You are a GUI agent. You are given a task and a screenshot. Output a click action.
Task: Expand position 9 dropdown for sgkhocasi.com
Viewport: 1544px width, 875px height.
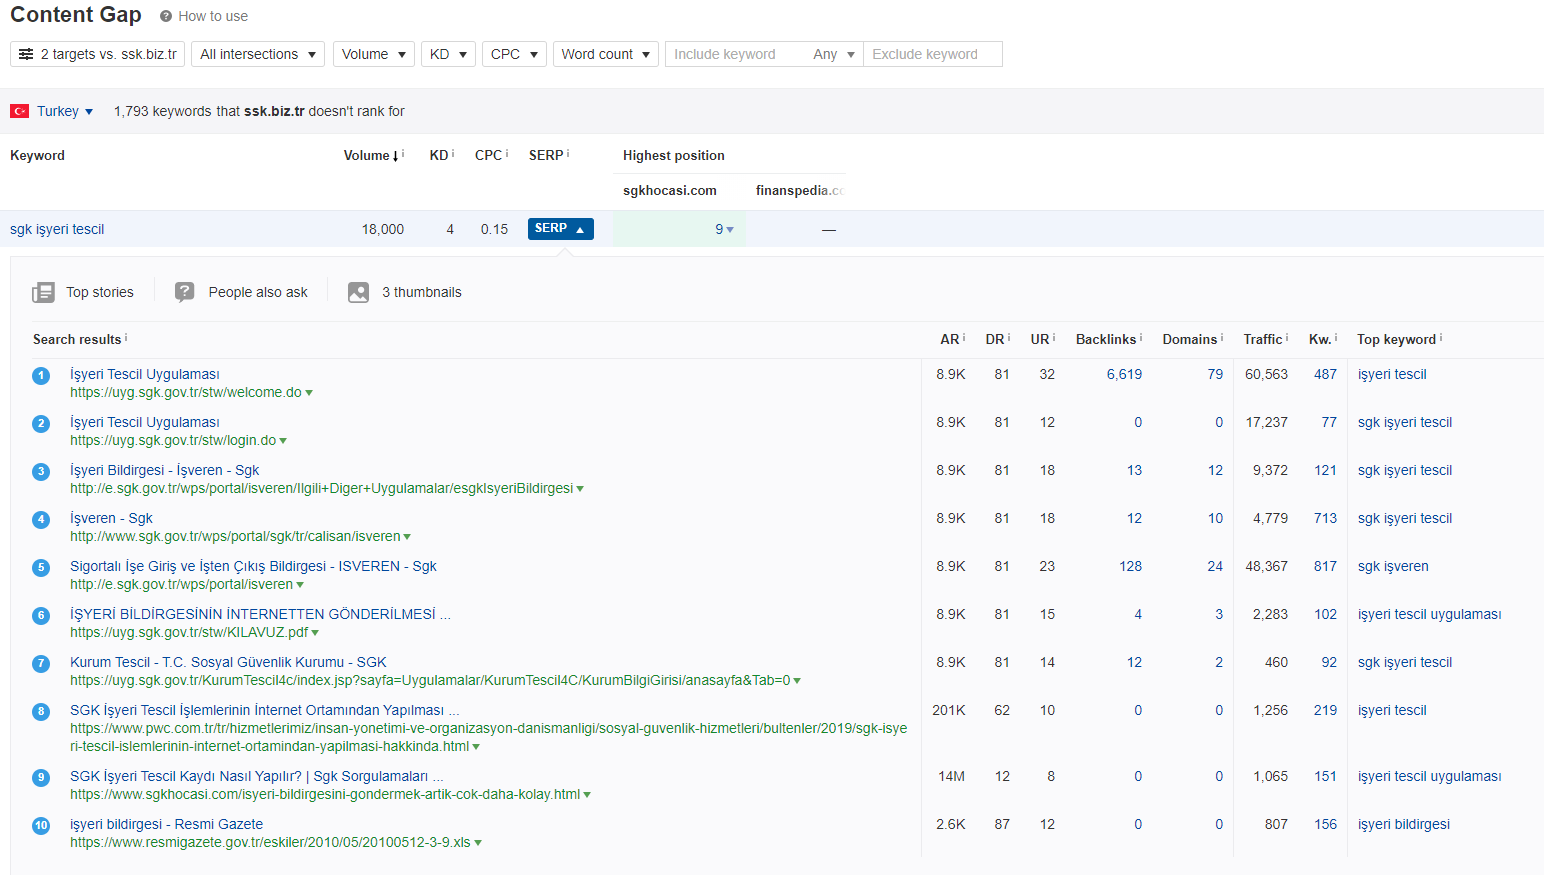725,229
